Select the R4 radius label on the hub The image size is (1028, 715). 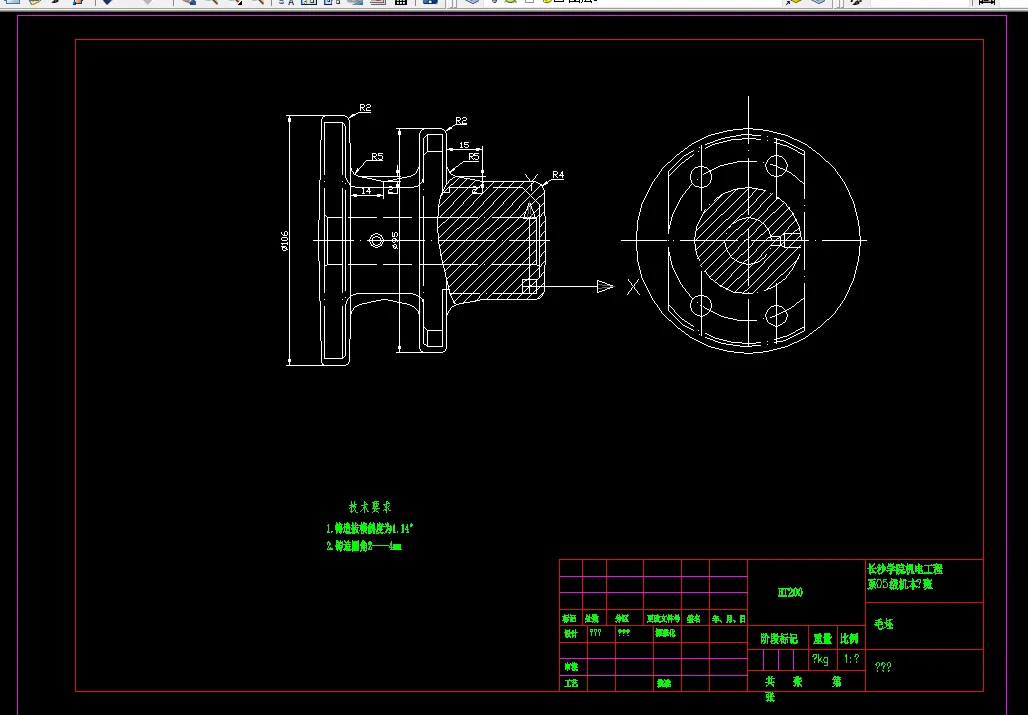558,174
